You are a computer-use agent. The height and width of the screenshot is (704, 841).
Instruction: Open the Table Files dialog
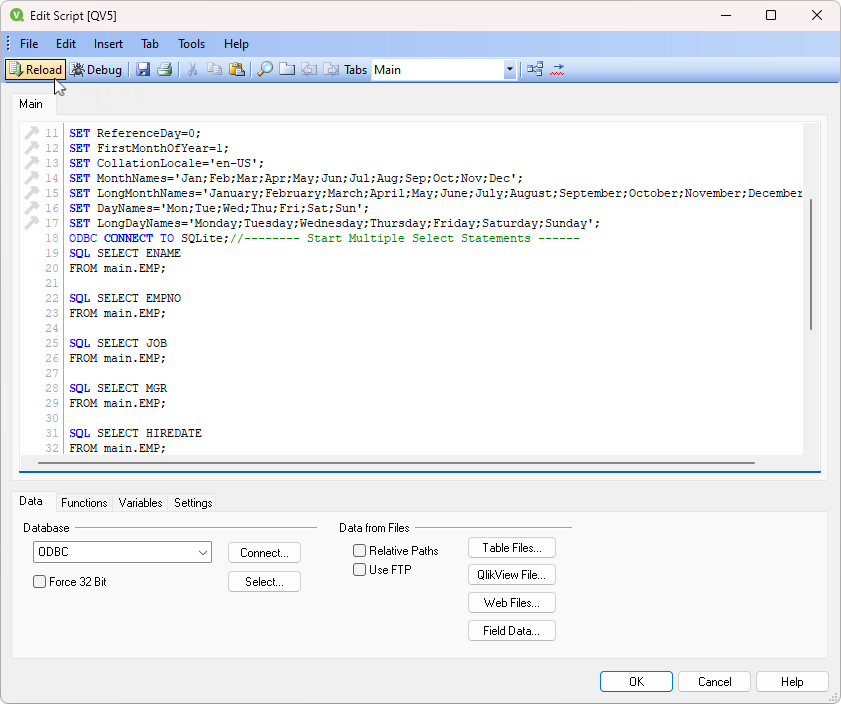click(511, 547)
